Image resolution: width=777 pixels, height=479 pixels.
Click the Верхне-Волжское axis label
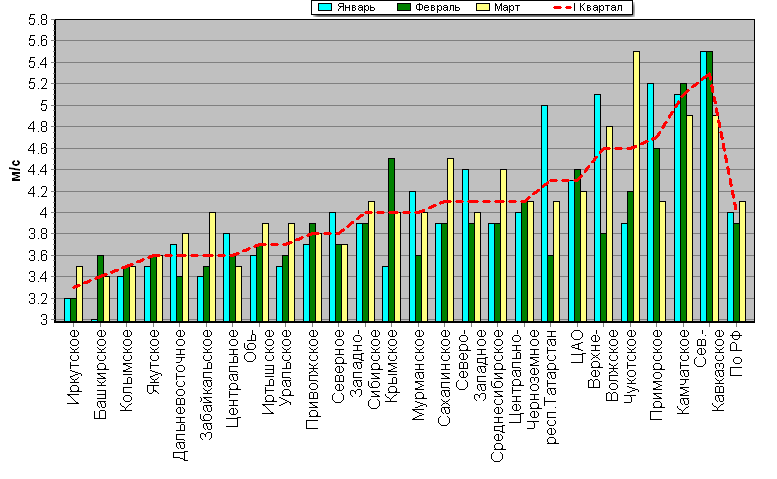[x=604, y=365]
